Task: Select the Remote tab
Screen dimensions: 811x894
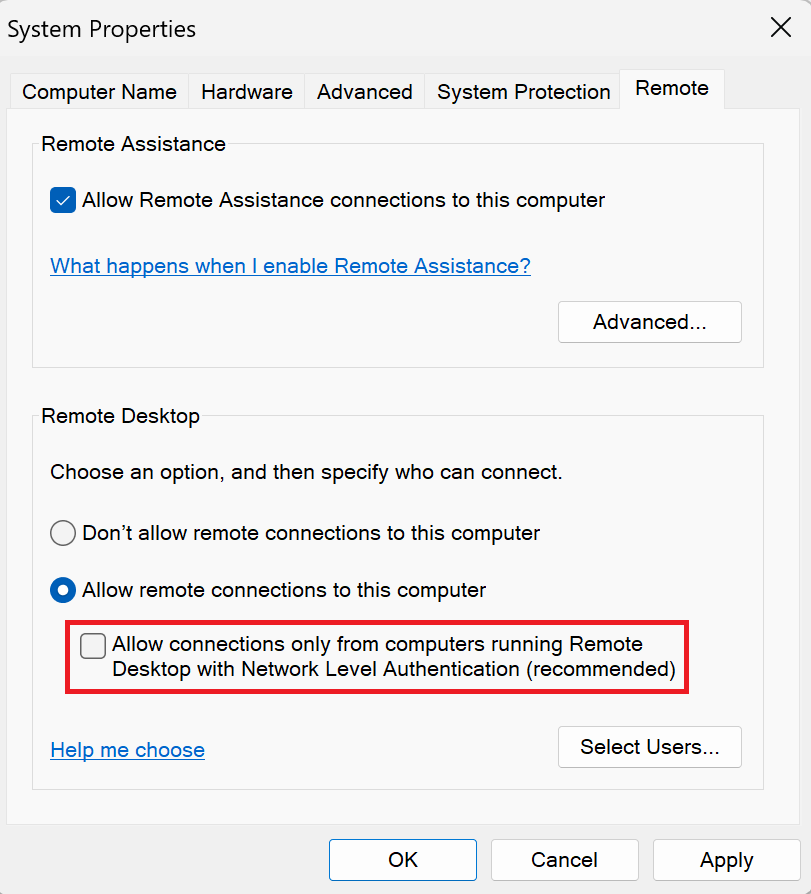Action: pyautogui.click(x=672, y=88)
